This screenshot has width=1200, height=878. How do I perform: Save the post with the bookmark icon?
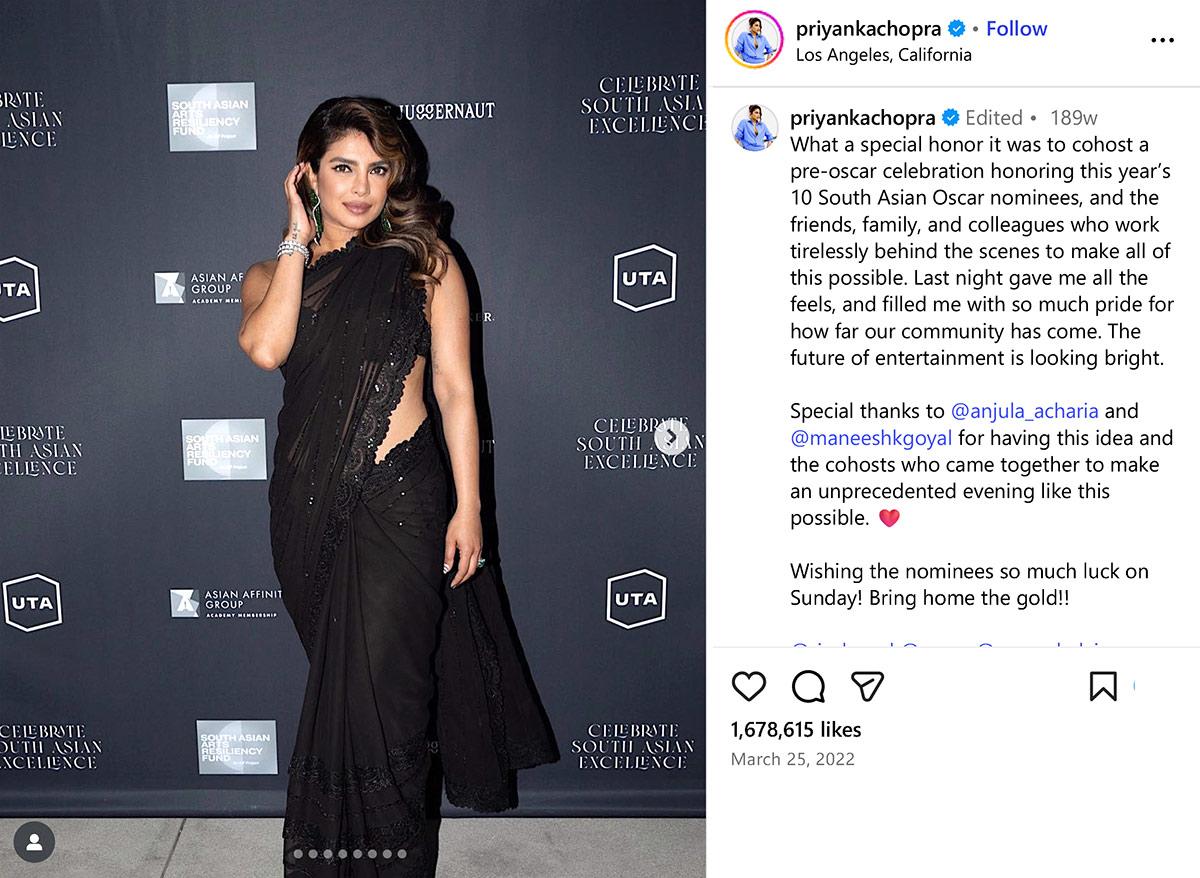click(x=1103, y=686)
